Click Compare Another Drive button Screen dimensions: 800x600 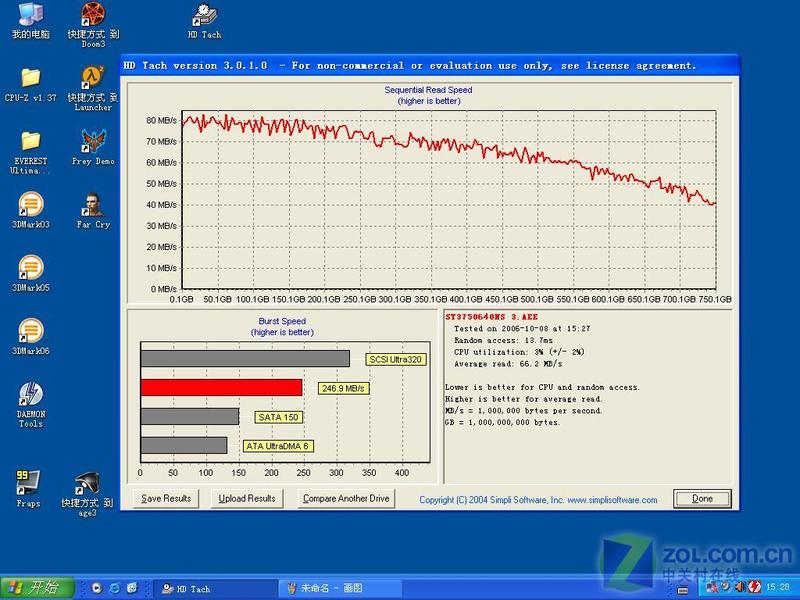tap(346, 498)
